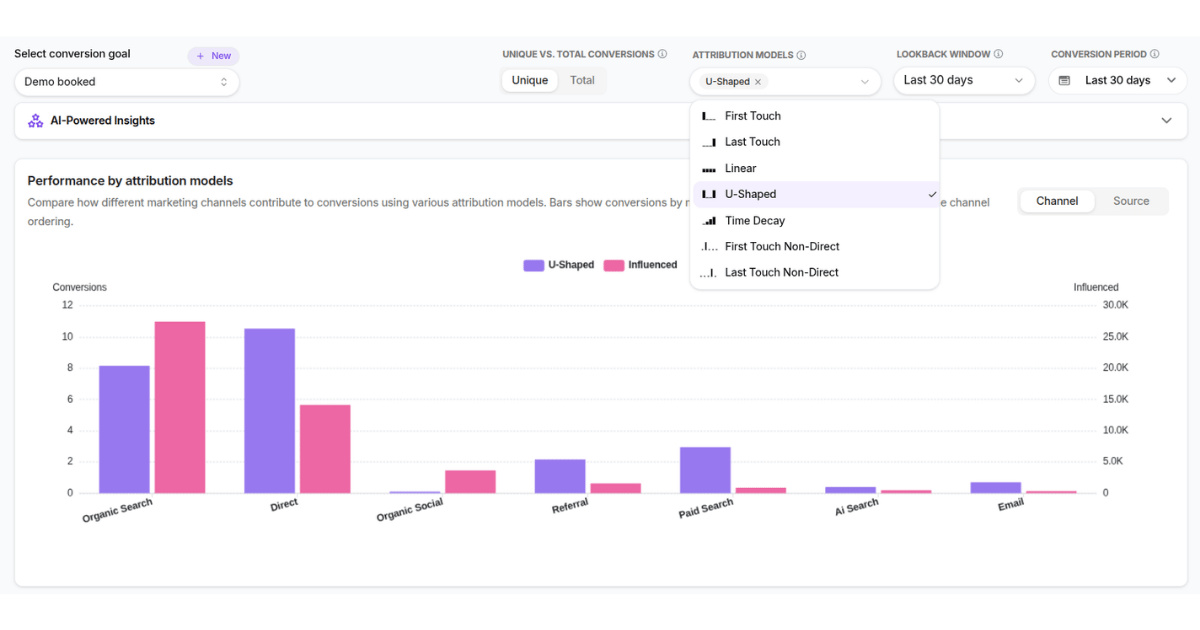The image size is (1200, 630).
Task: Choose U-Shaped option in the list
Action: (815, 194)
